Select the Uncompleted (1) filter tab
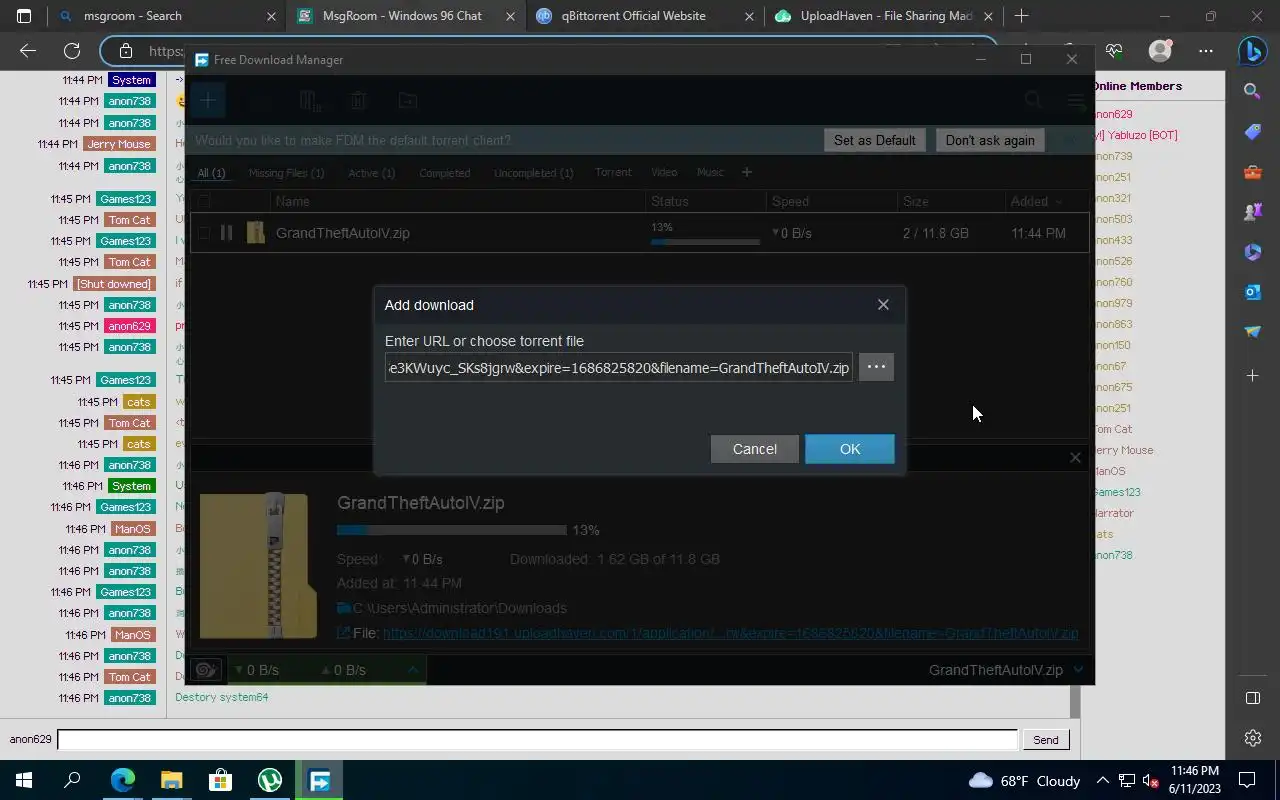 (x=533, y=173)
